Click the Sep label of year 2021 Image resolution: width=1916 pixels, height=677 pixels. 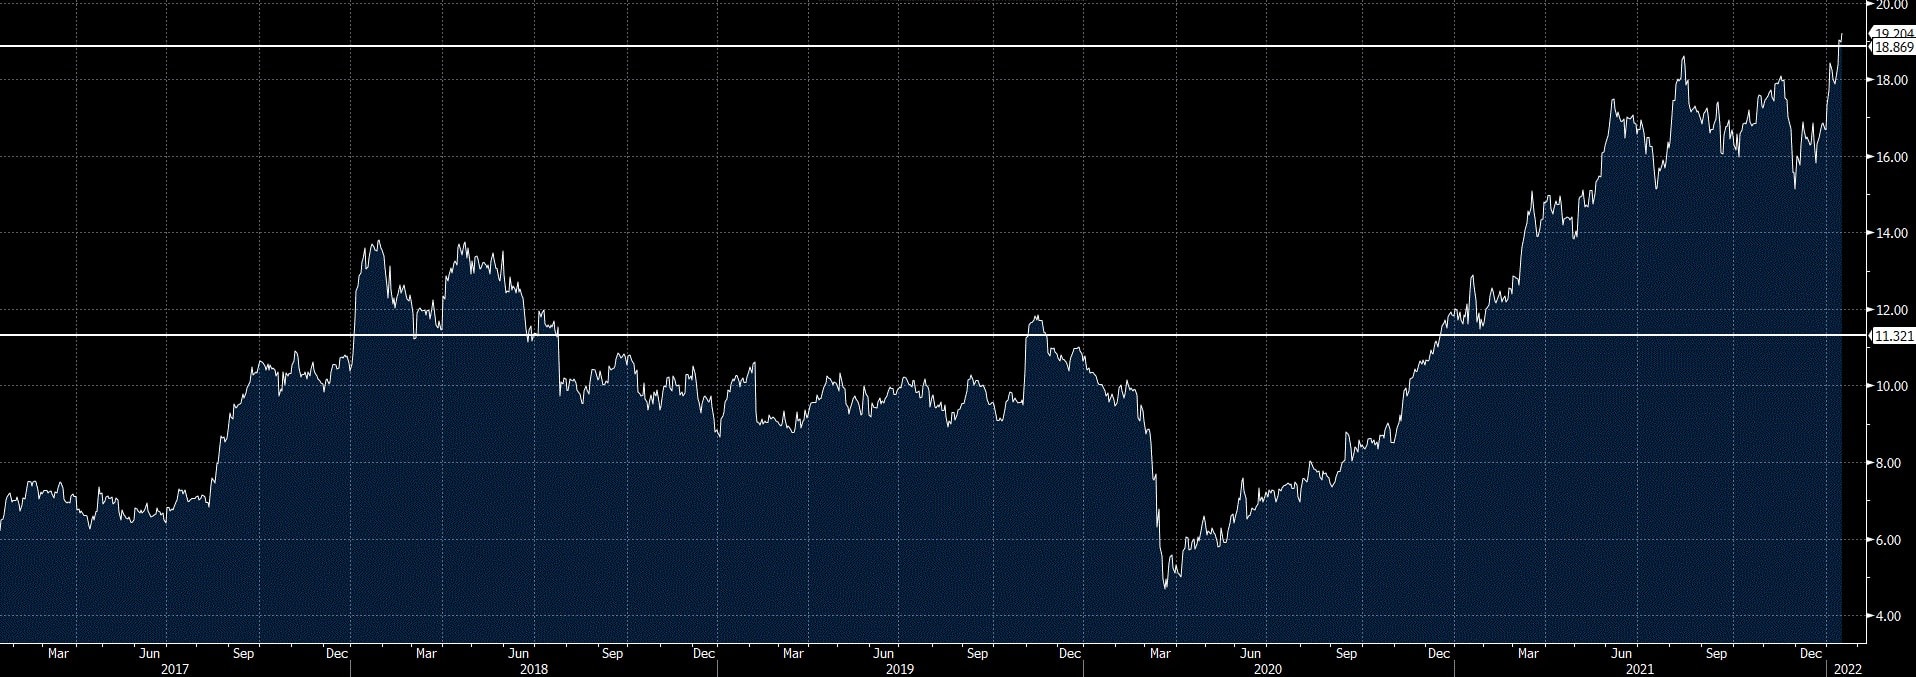coord(1716,654)
